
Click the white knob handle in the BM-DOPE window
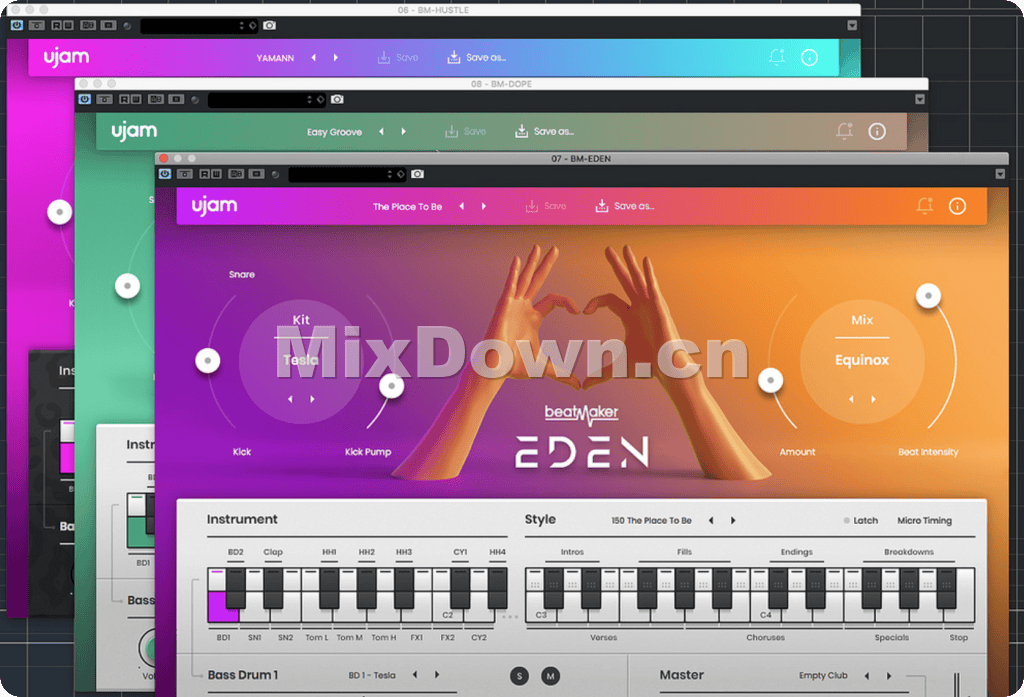coord(127,286)
